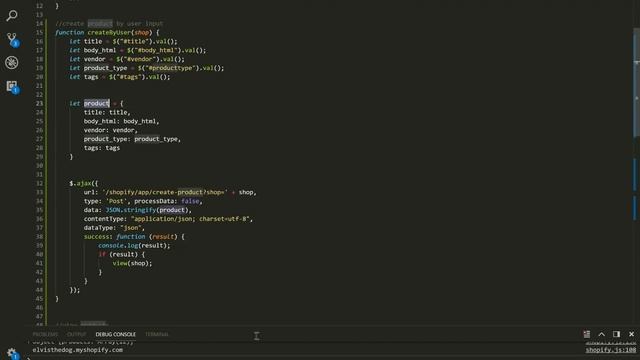Close the bottom panel
The height and width of the screenshot is (360, 640).
(631, 334)
